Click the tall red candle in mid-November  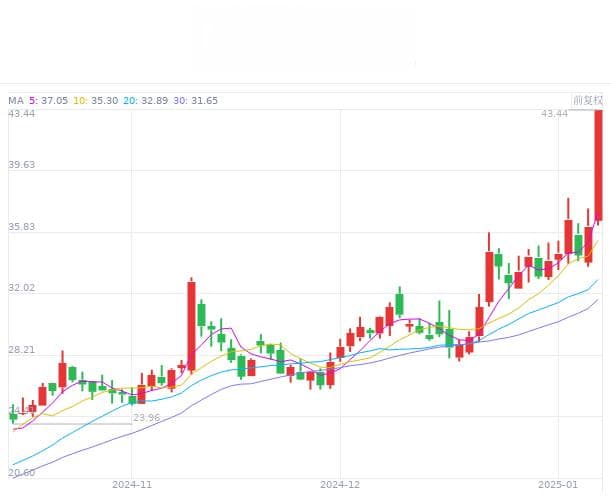[191, 326]
